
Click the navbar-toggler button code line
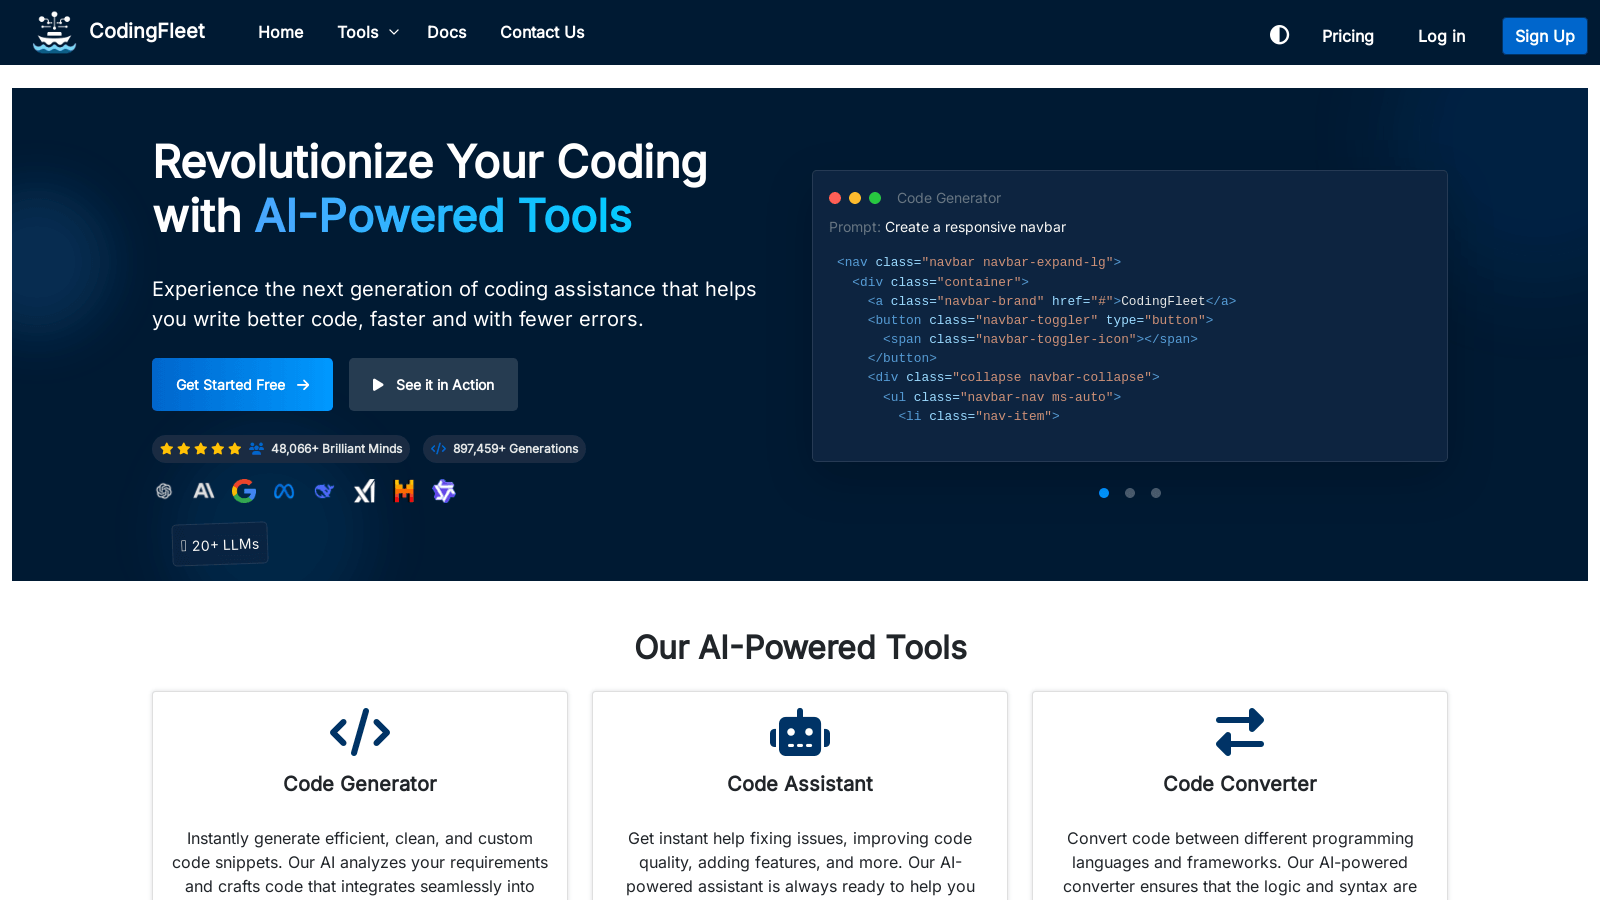1040,320
